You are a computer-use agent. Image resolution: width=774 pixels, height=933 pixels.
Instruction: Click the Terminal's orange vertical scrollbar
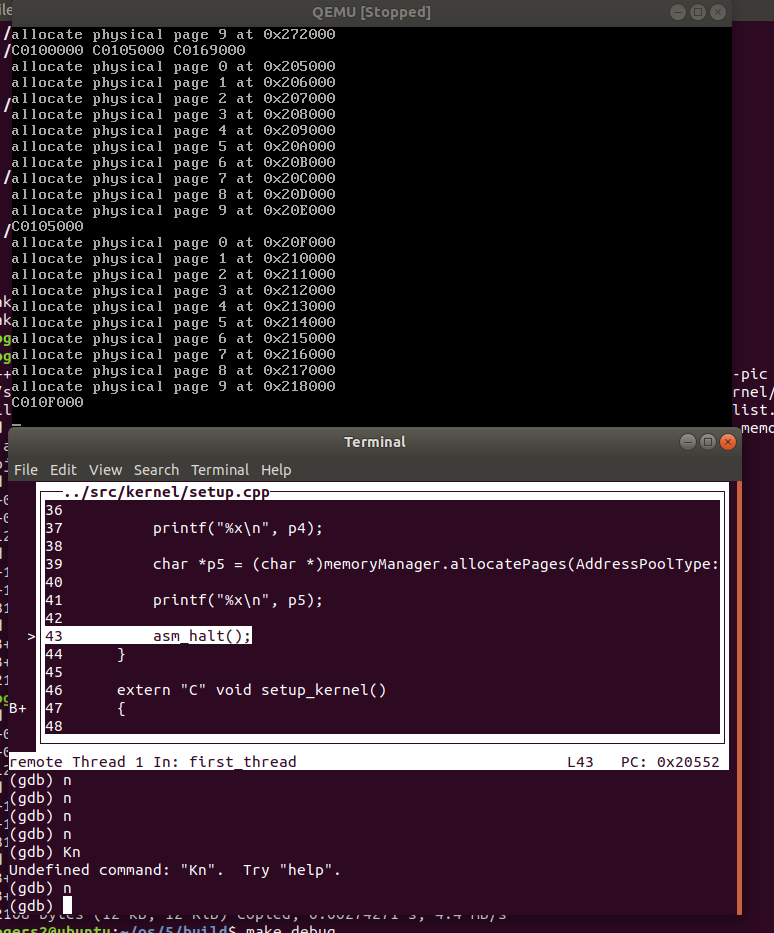pyautogui.click(x=739, y=700)
